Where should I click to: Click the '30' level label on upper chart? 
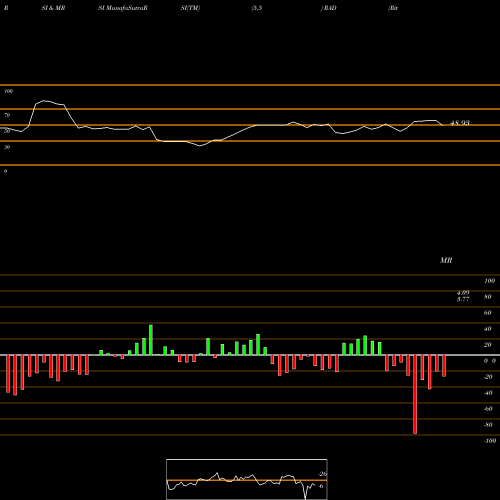7,147
